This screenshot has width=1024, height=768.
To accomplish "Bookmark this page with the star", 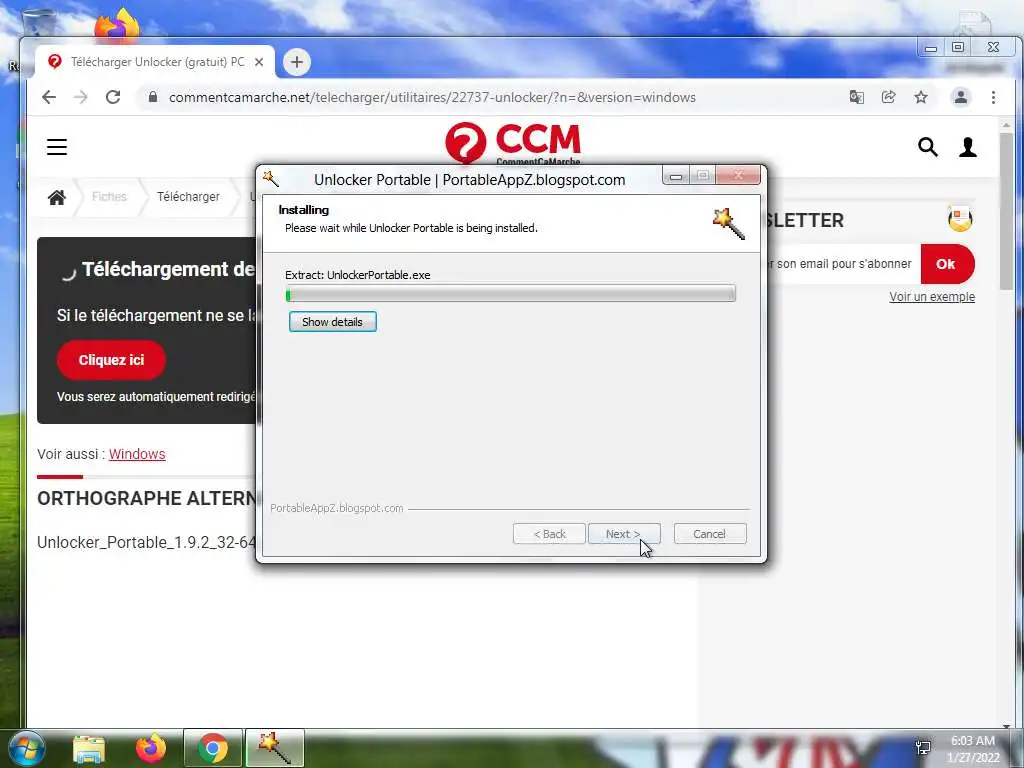I will [921, 97].
